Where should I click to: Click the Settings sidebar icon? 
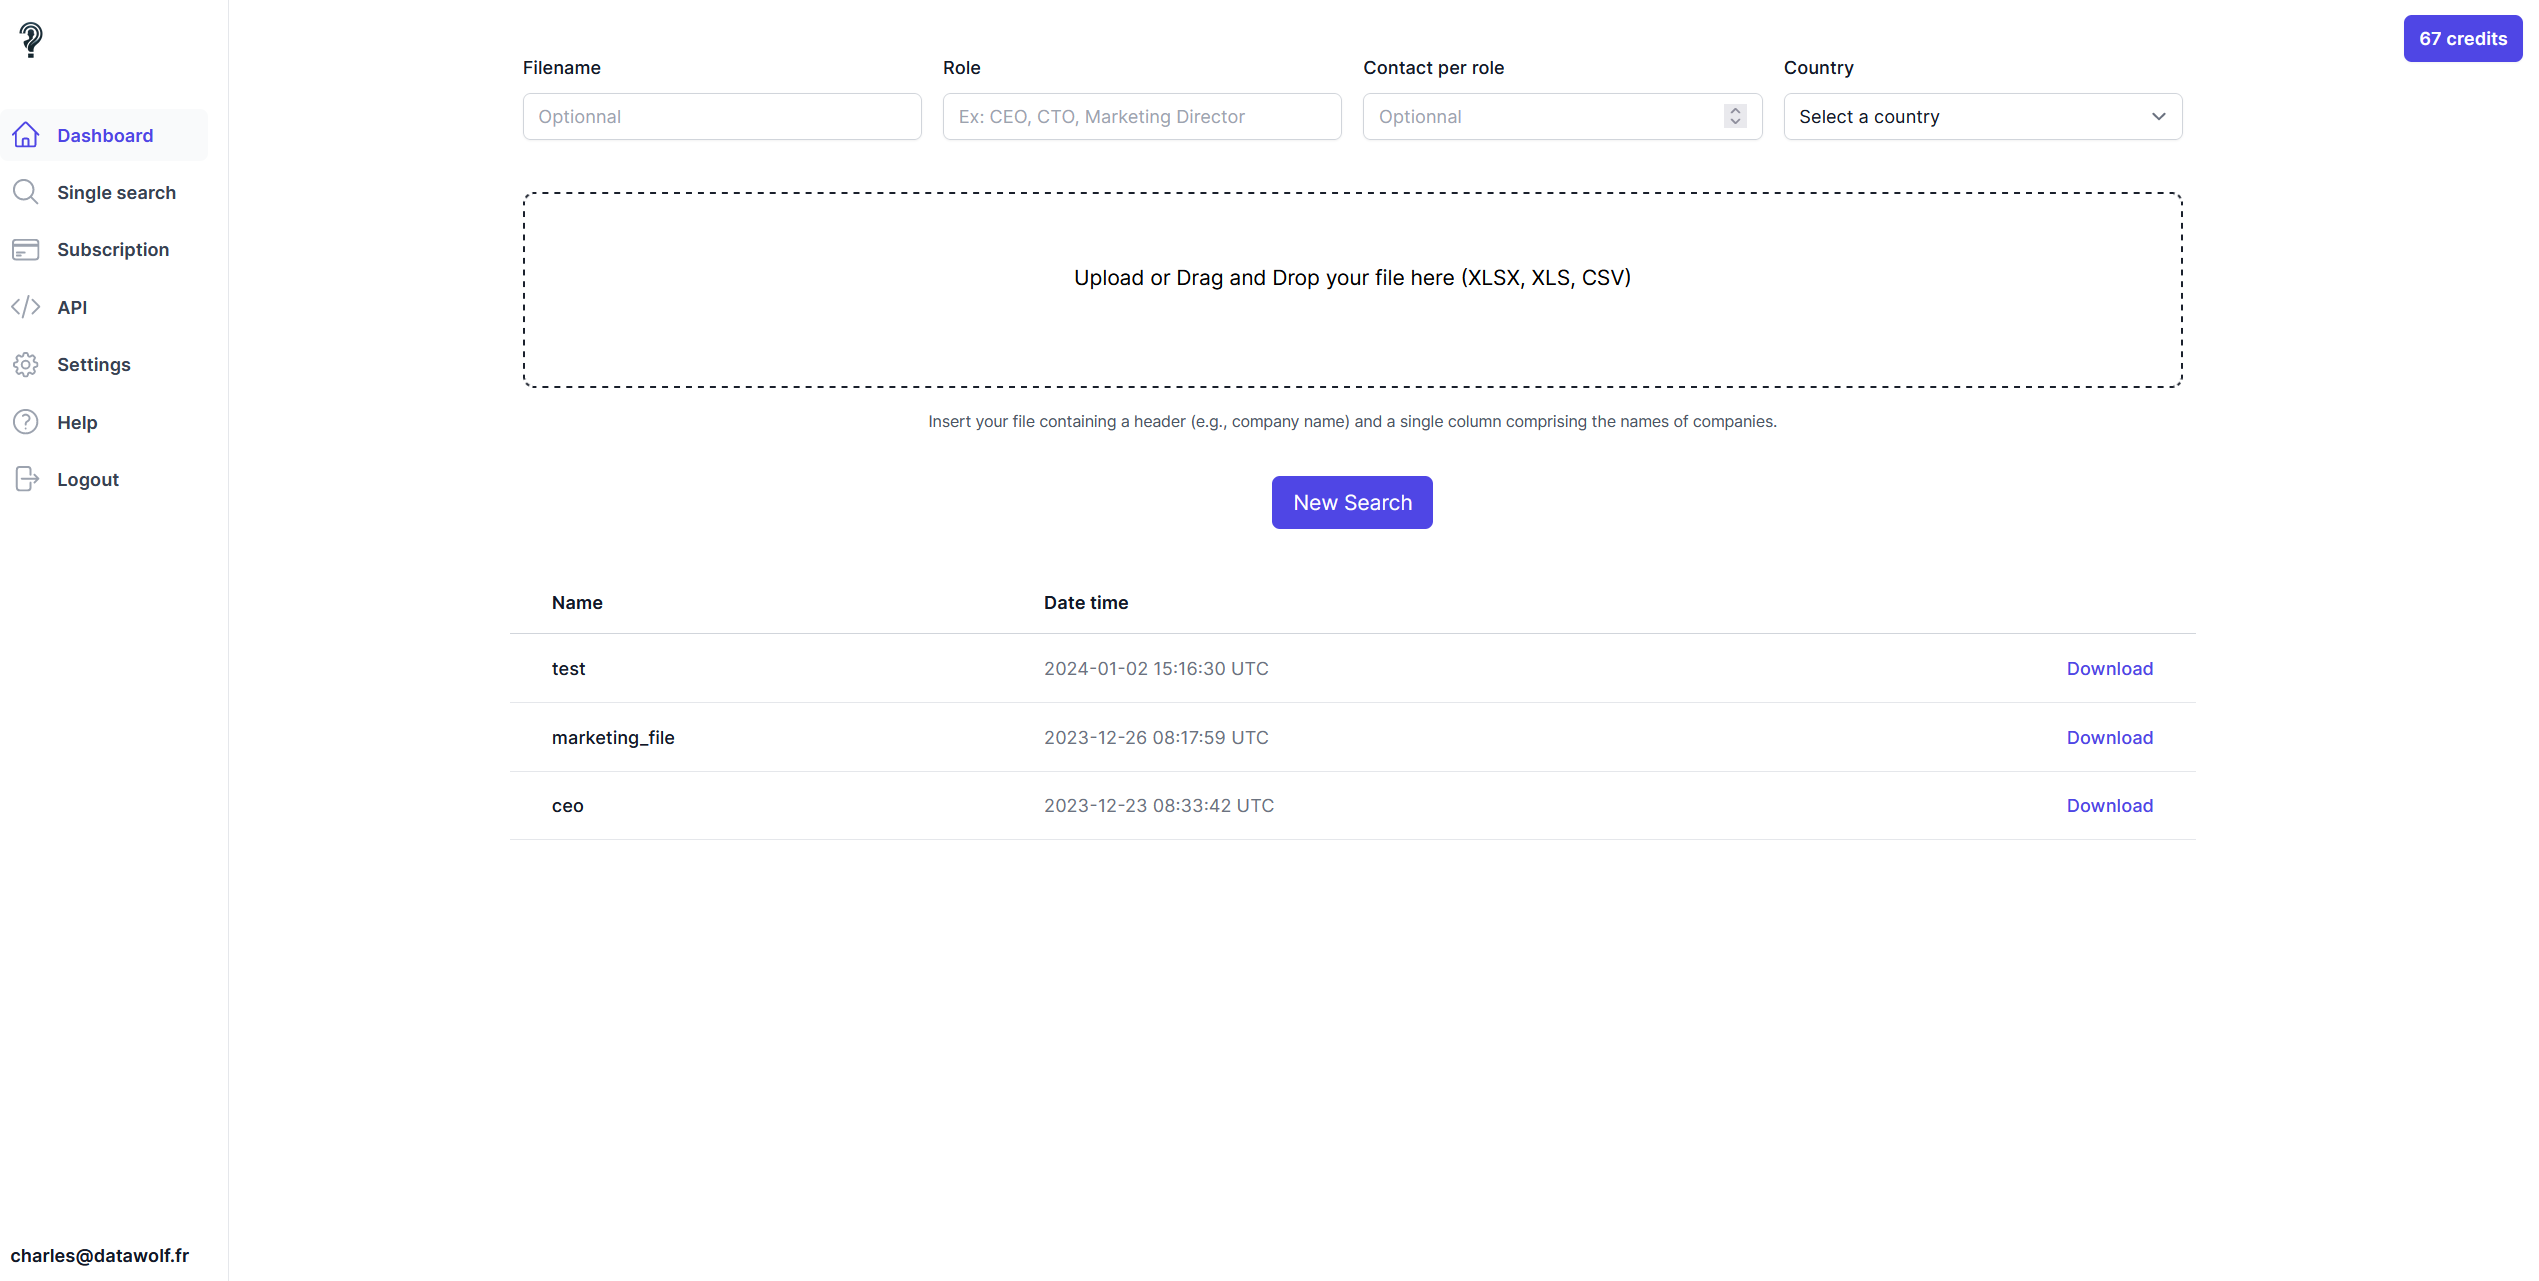click(25, 363)
